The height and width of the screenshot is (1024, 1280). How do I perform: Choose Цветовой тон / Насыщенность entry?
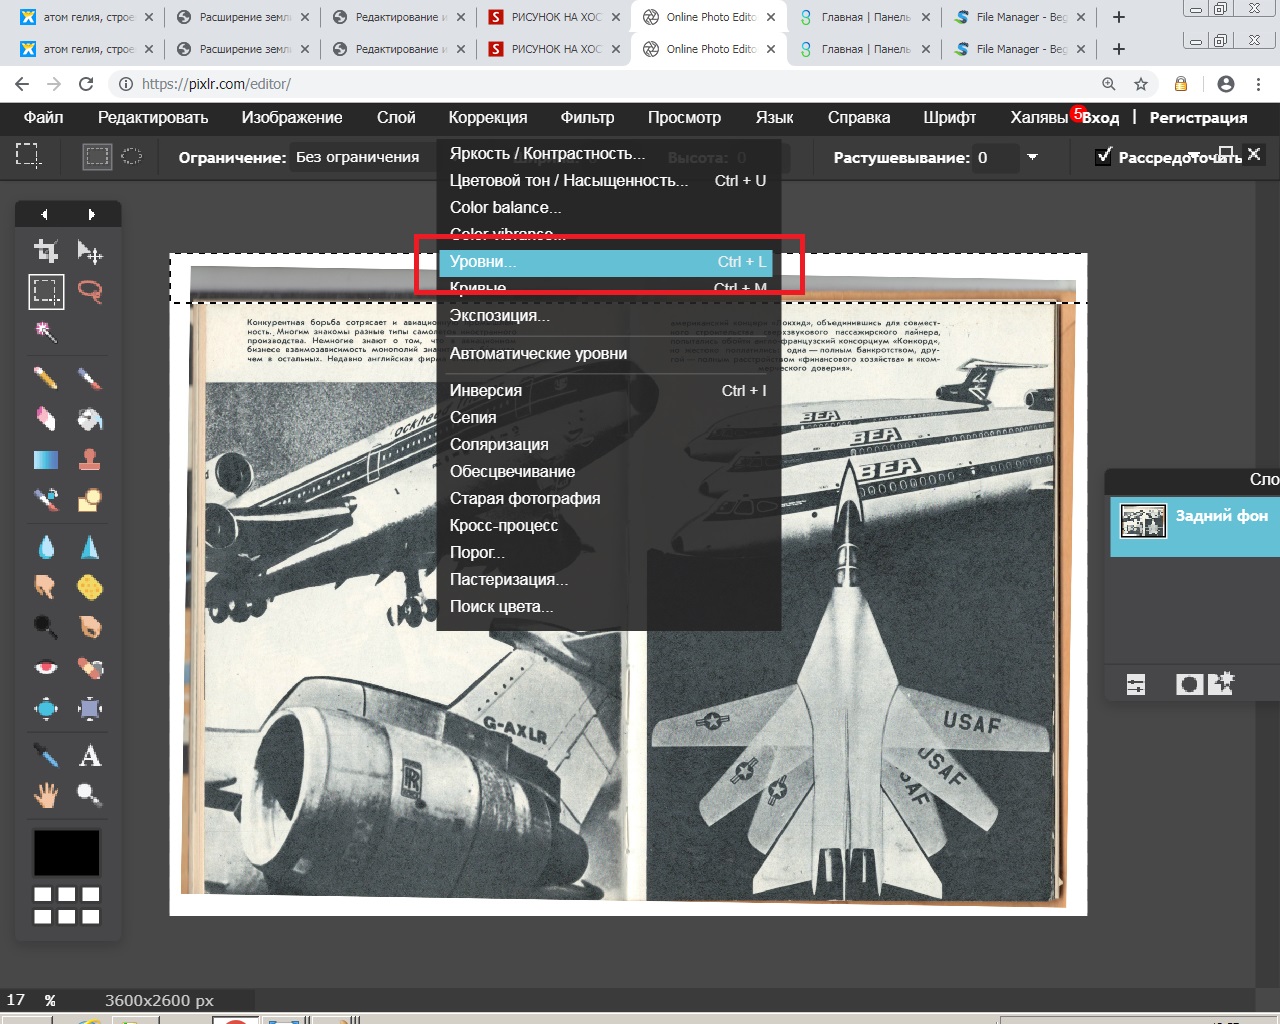[609, 181]
